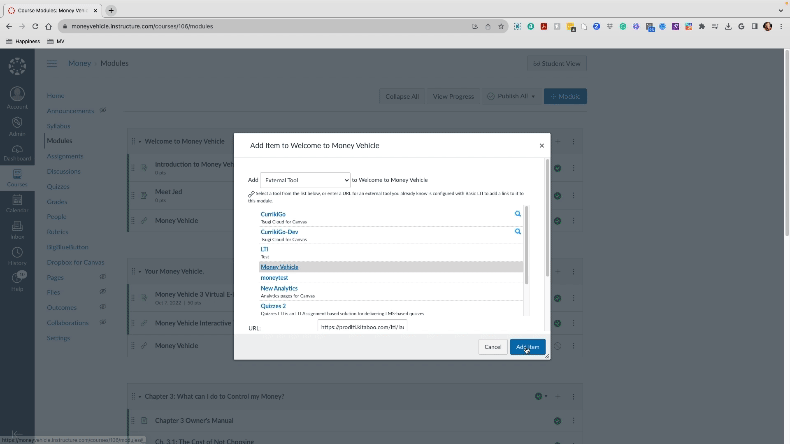790x444 pixels.
Task: Click View Progress button
Action: 453,96
